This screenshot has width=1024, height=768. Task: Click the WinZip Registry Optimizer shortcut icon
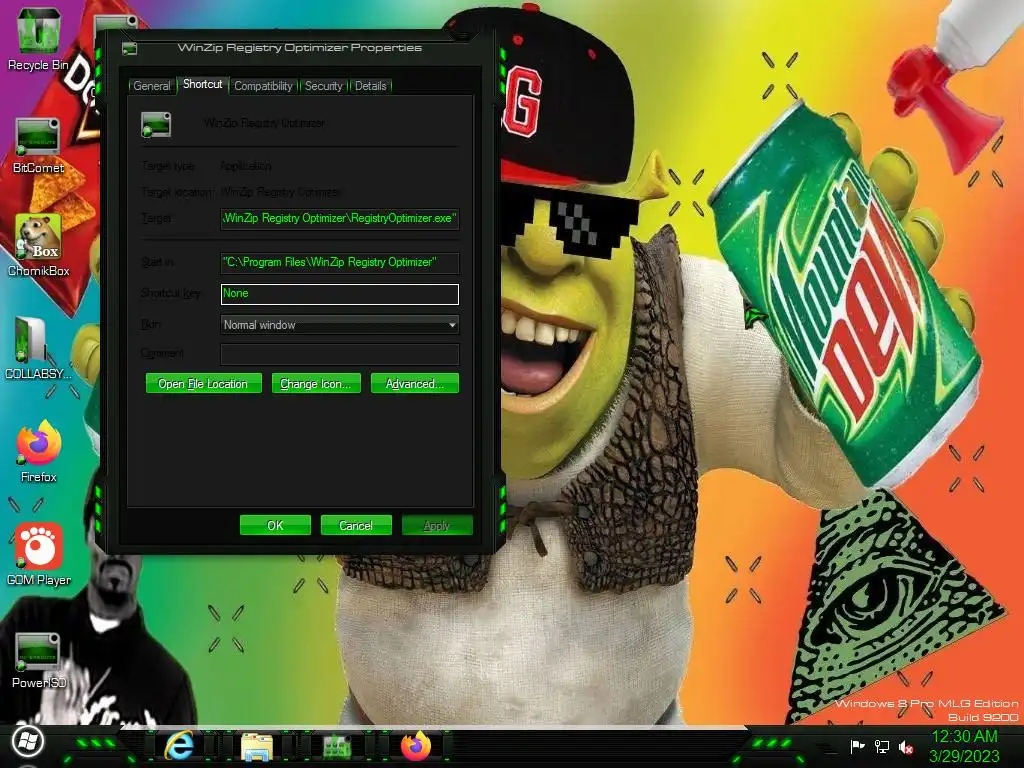tap(156, 124)
